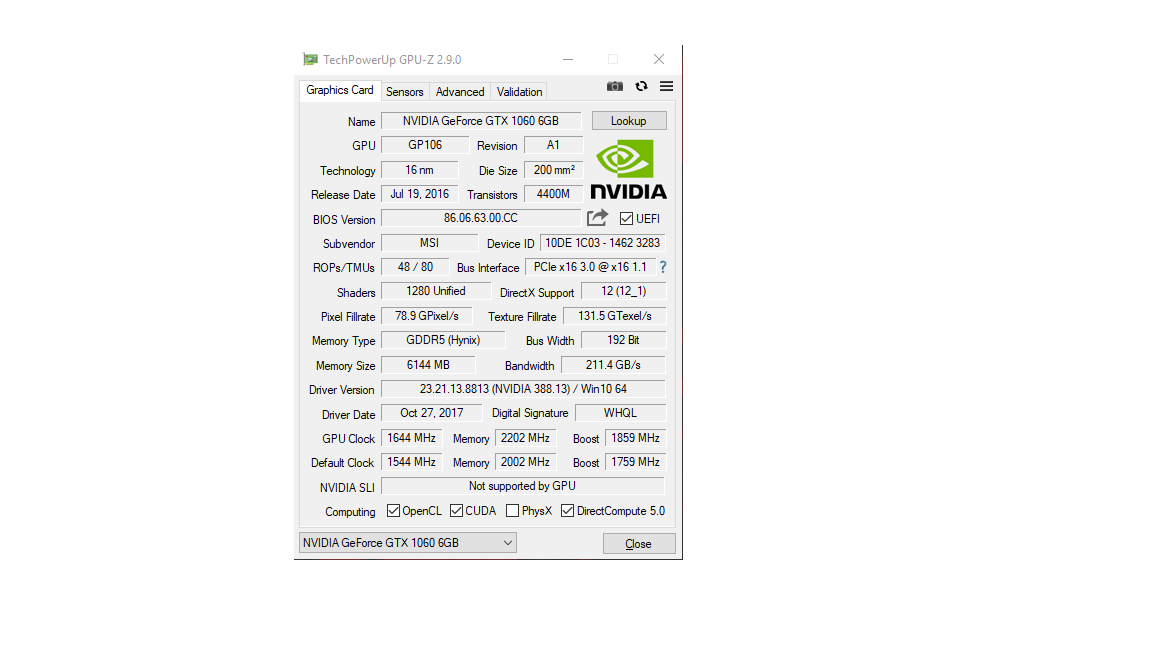Open the Advanced tab

pos(460,92)
